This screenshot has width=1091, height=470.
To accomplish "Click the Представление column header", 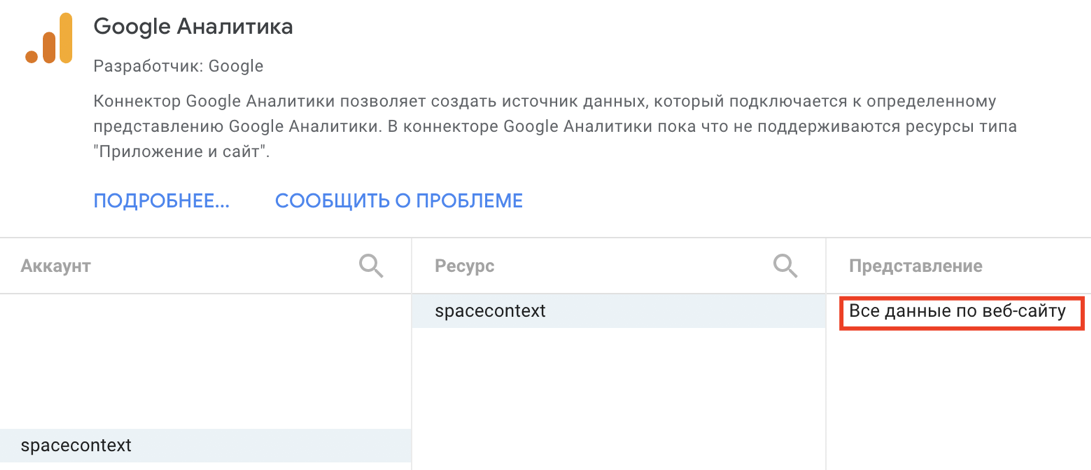I will click(x=916, y=266).
